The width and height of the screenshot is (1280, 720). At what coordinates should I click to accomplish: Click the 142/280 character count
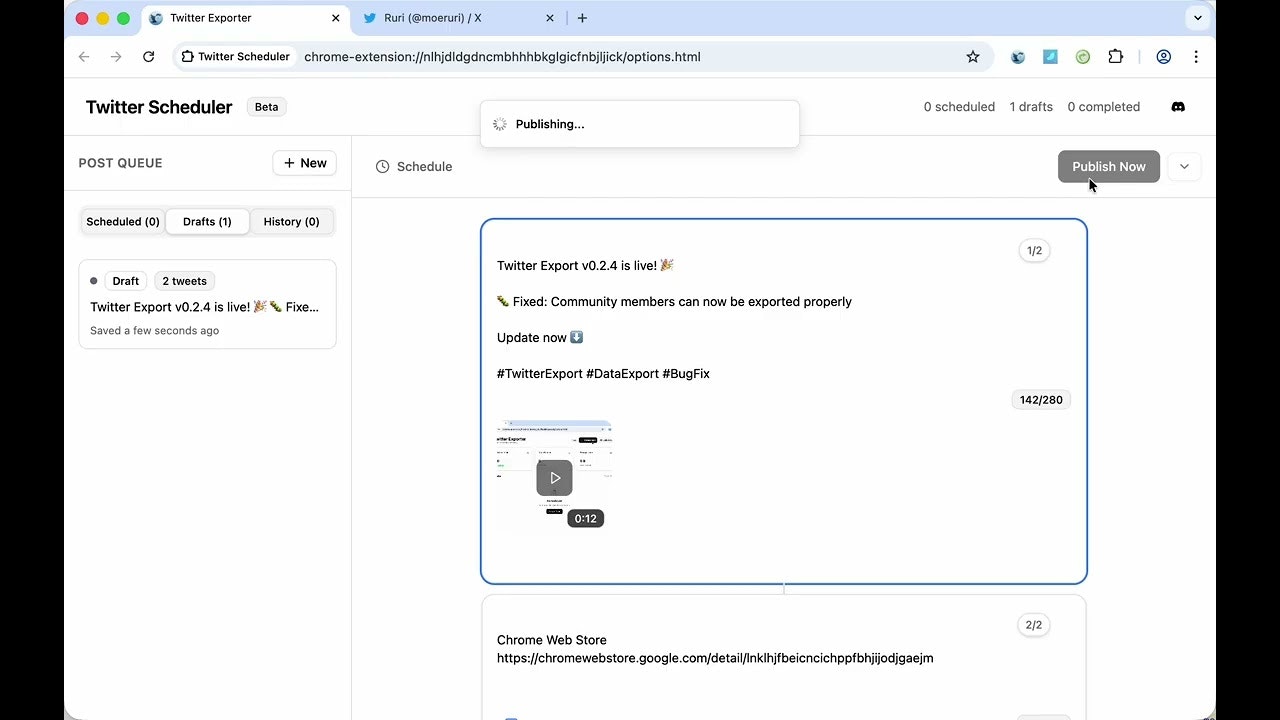click(1041, 400)
